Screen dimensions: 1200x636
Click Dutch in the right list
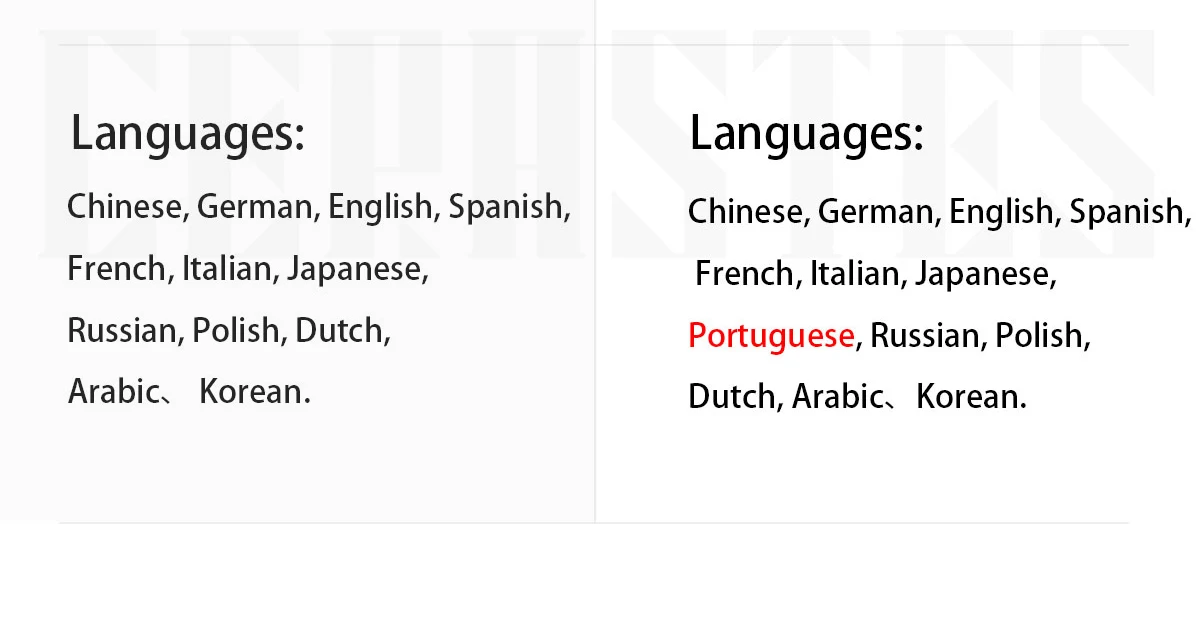(731, 397)
